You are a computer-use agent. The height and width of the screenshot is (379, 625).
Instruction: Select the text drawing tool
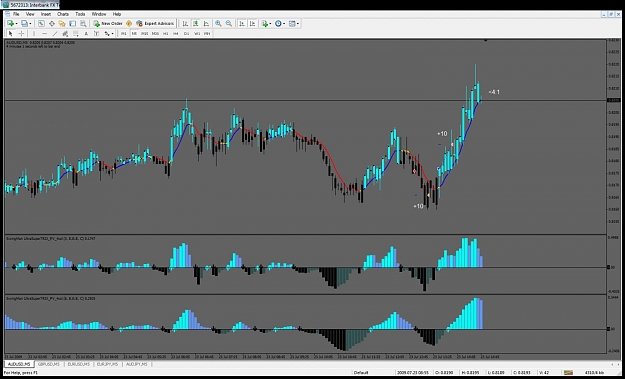86,33
